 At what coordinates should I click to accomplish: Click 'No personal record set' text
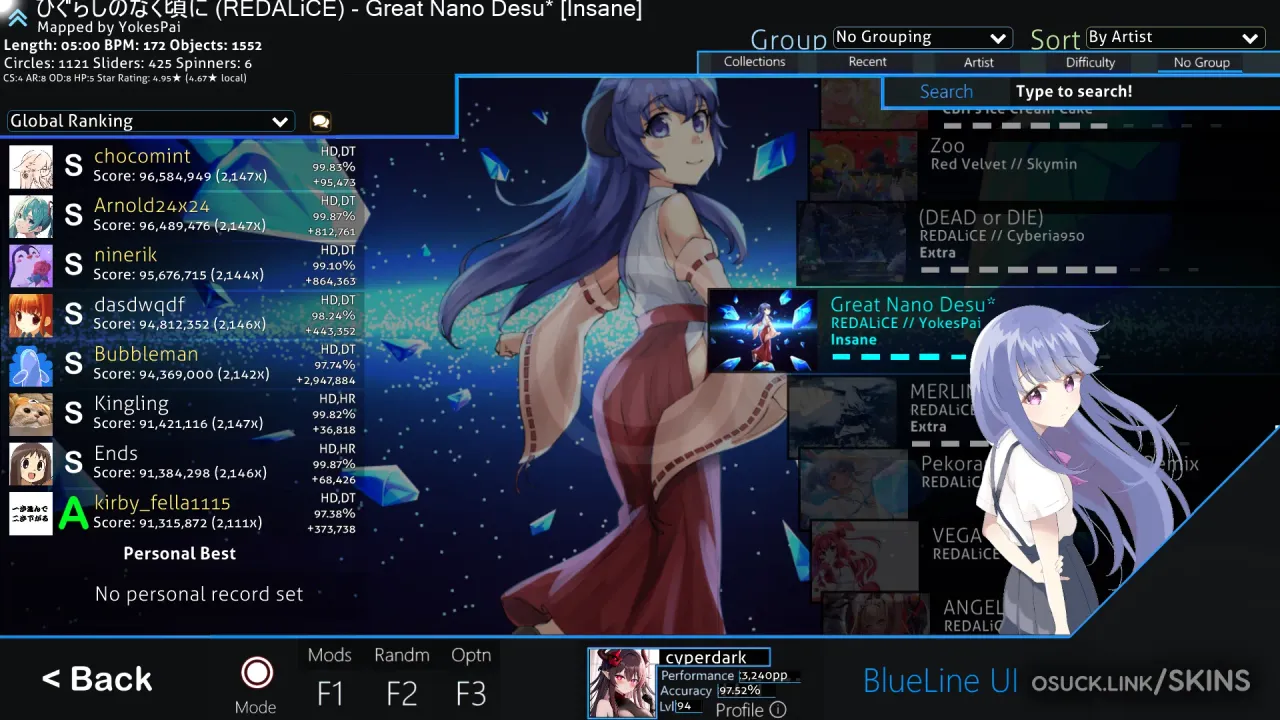pos(199,594)
